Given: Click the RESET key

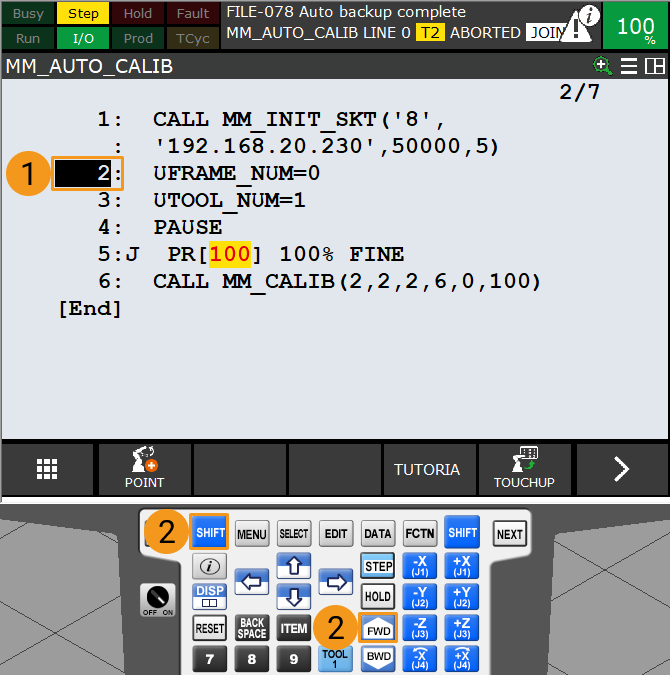Looking at the screenshot, I should [x=209, y=628].
